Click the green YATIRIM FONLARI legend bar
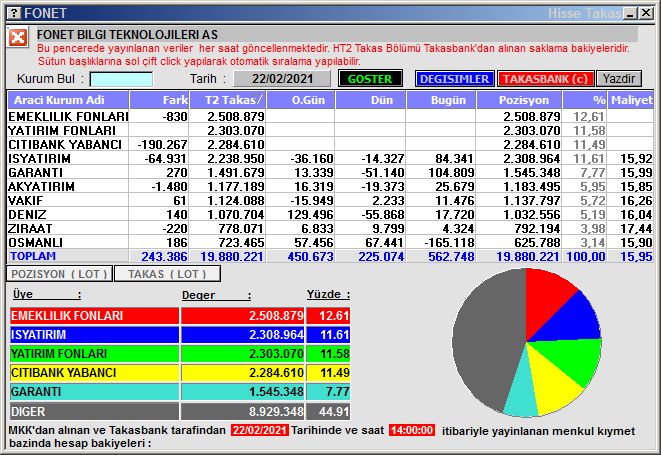The height and width of the screenshot is (455, 661). (x=94, y=353)
